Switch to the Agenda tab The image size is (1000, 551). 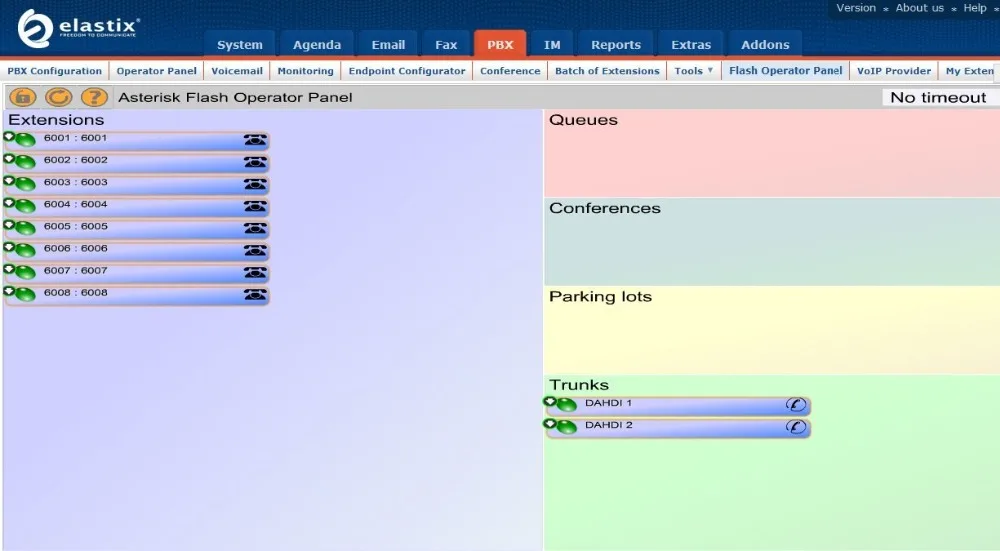pos(317,45)
